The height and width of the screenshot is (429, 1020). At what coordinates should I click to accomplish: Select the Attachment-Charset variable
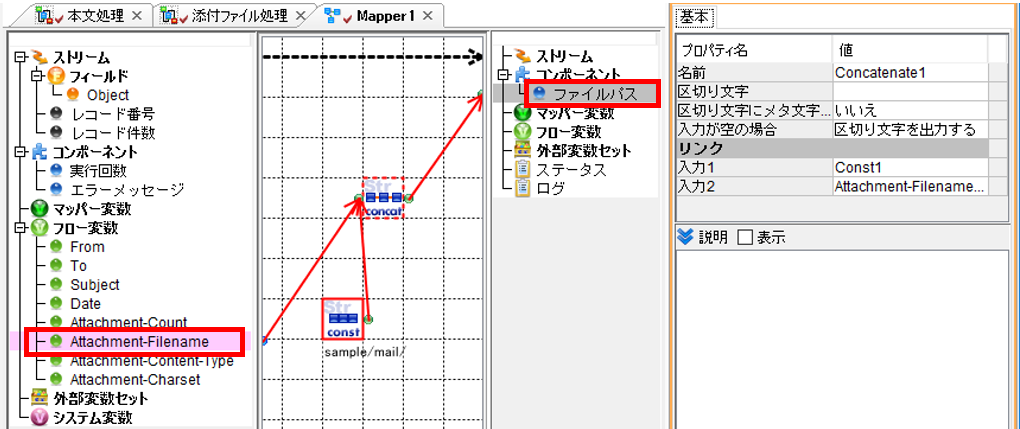pos(135,379)
